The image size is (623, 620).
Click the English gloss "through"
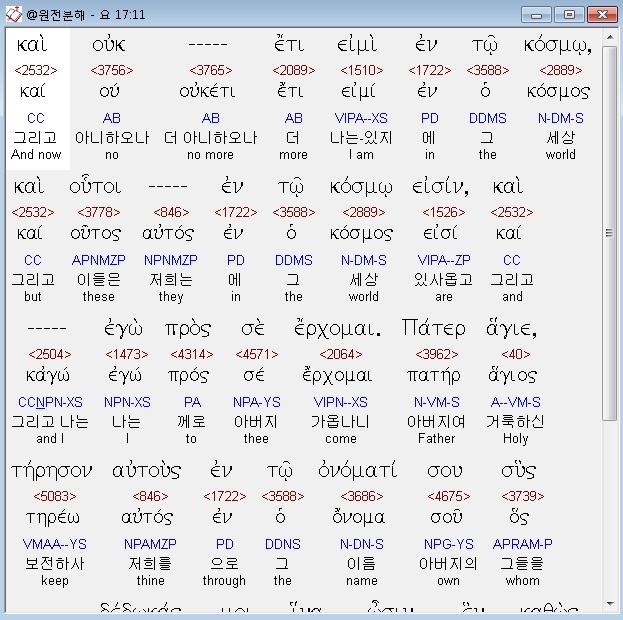[x=224, y=581]
